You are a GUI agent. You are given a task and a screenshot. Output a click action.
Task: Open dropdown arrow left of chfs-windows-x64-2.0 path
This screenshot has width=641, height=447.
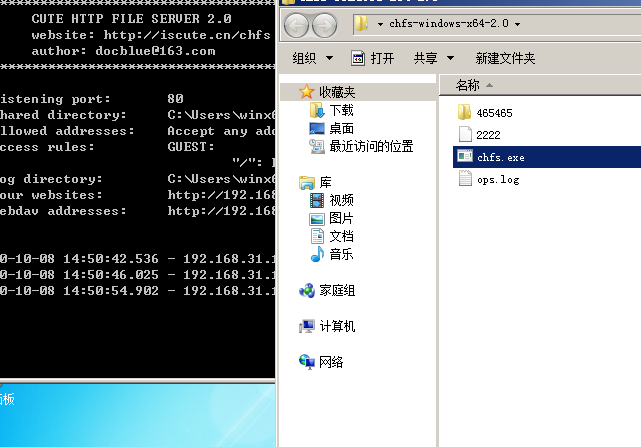click(380, 24)
